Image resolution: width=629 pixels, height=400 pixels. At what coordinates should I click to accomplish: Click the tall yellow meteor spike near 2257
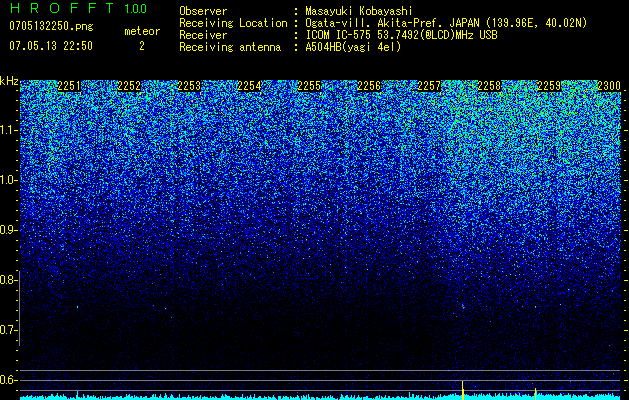[x=463, y=390]
